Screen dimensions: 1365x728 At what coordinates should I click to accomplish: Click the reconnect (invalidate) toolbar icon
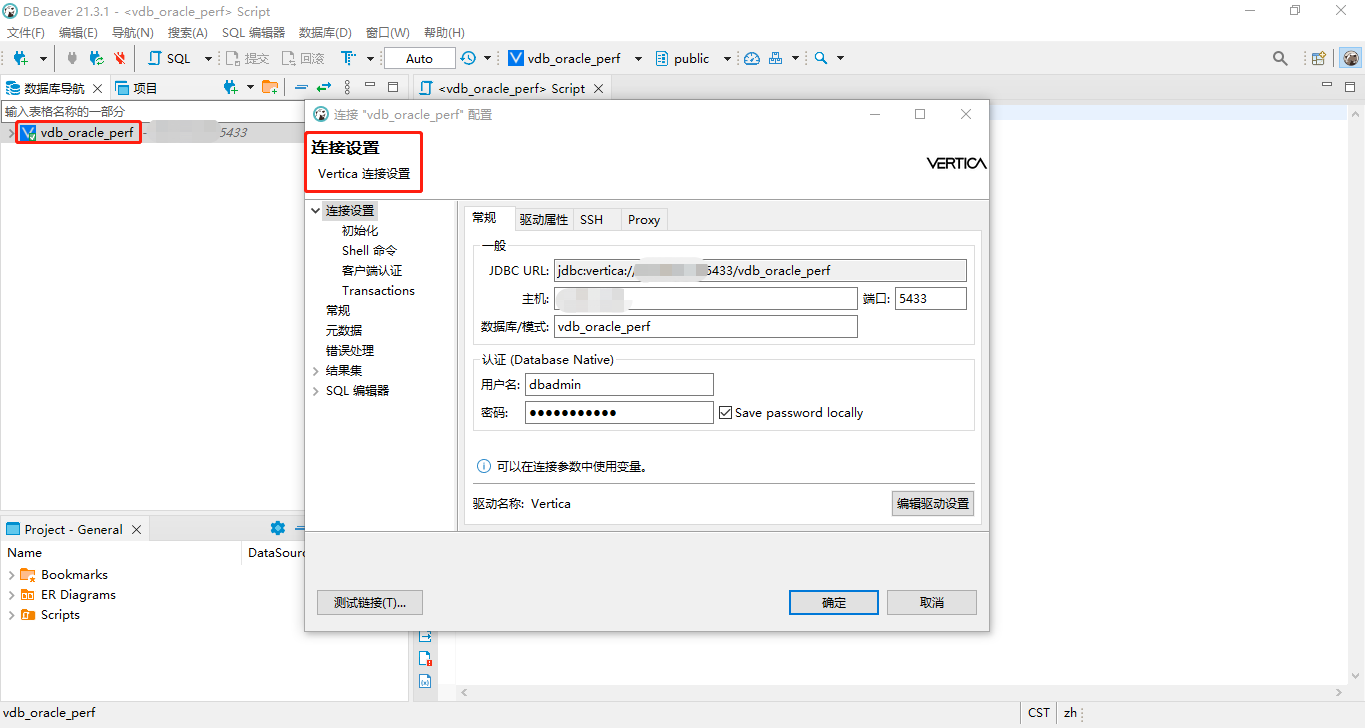coord(96,58)
